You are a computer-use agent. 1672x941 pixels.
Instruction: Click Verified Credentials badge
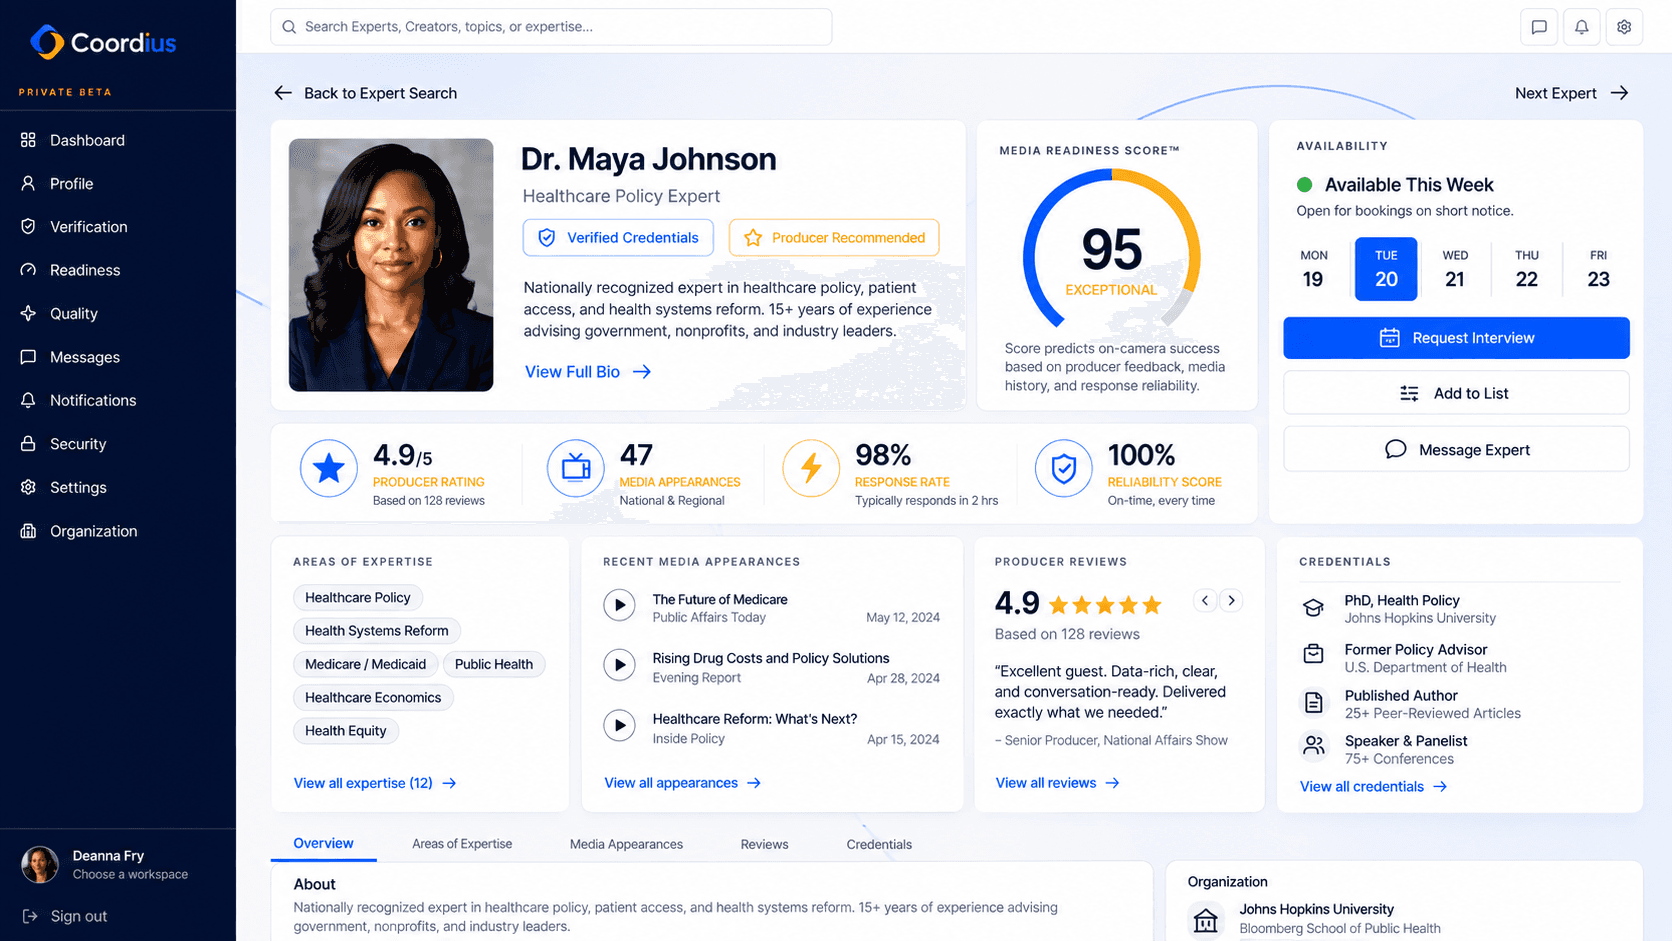pos(618,237)
